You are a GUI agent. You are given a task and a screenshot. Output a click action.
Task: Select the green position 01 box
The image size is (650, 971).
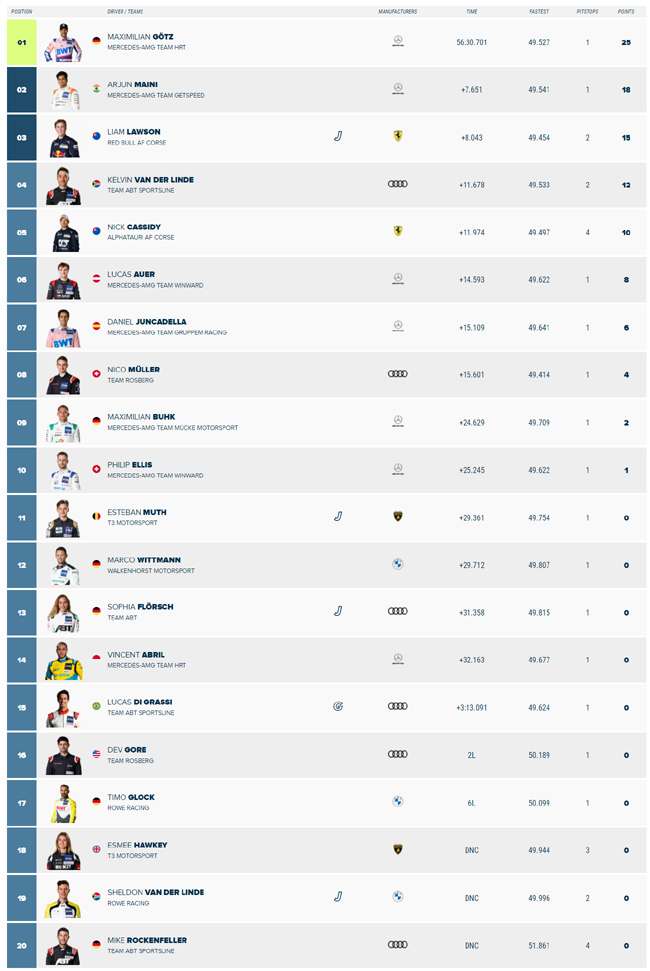tap(22, 43)
